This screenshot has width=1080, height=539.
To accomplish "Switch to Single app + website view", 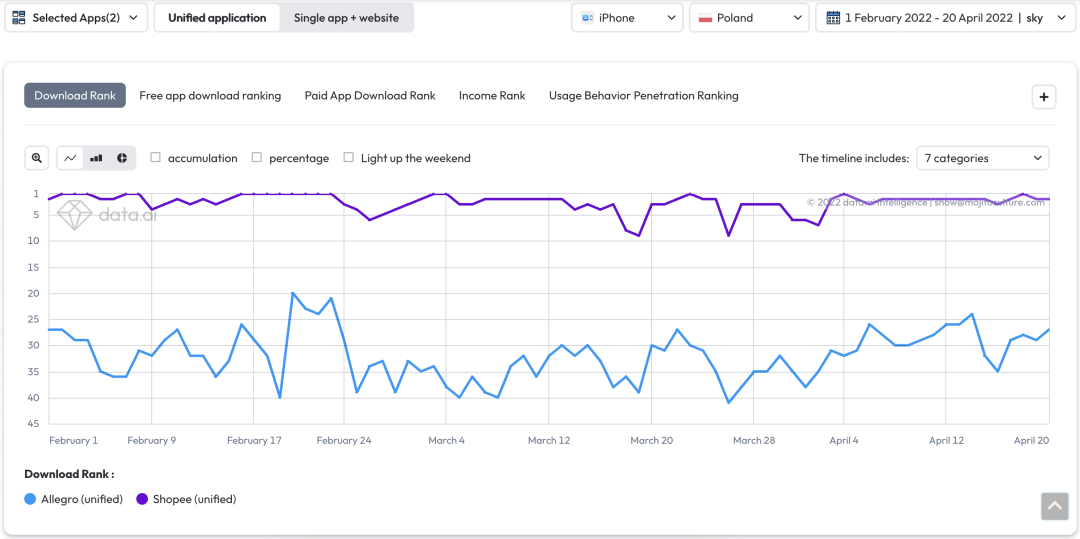I will [x=346, y=18].
